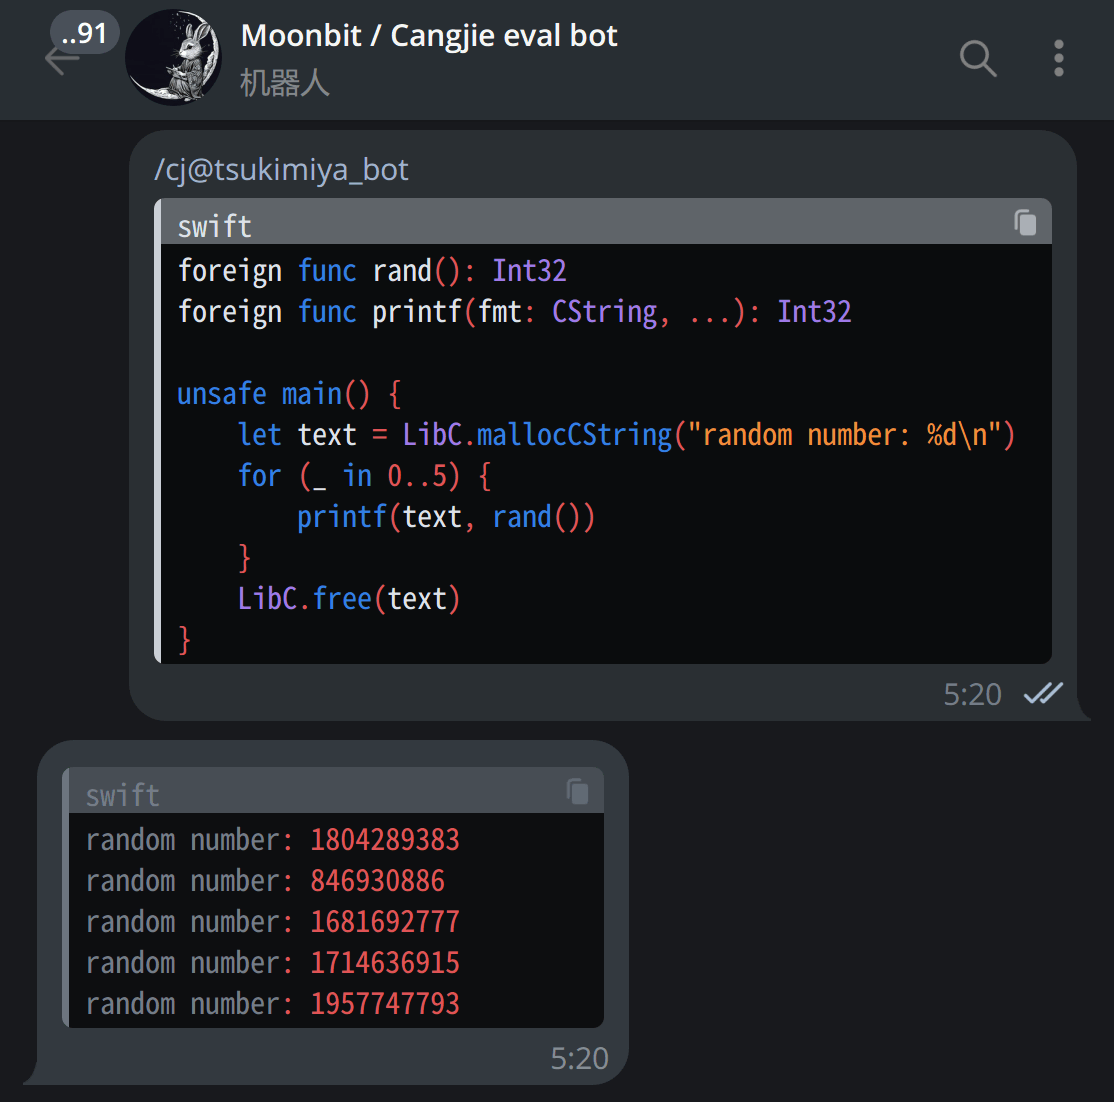This screenshot has height=1102, width=1114.
Task: Copy the bot's random number output block
Action: tap(577, 791)
